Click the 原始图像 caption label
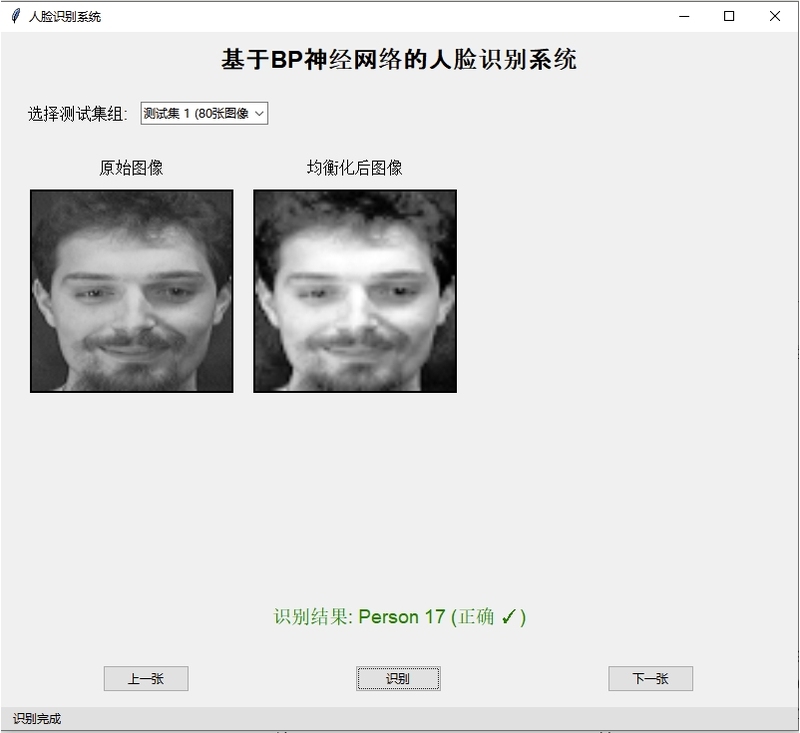Screen dimensions: 800x733 (x=131, y=168)
